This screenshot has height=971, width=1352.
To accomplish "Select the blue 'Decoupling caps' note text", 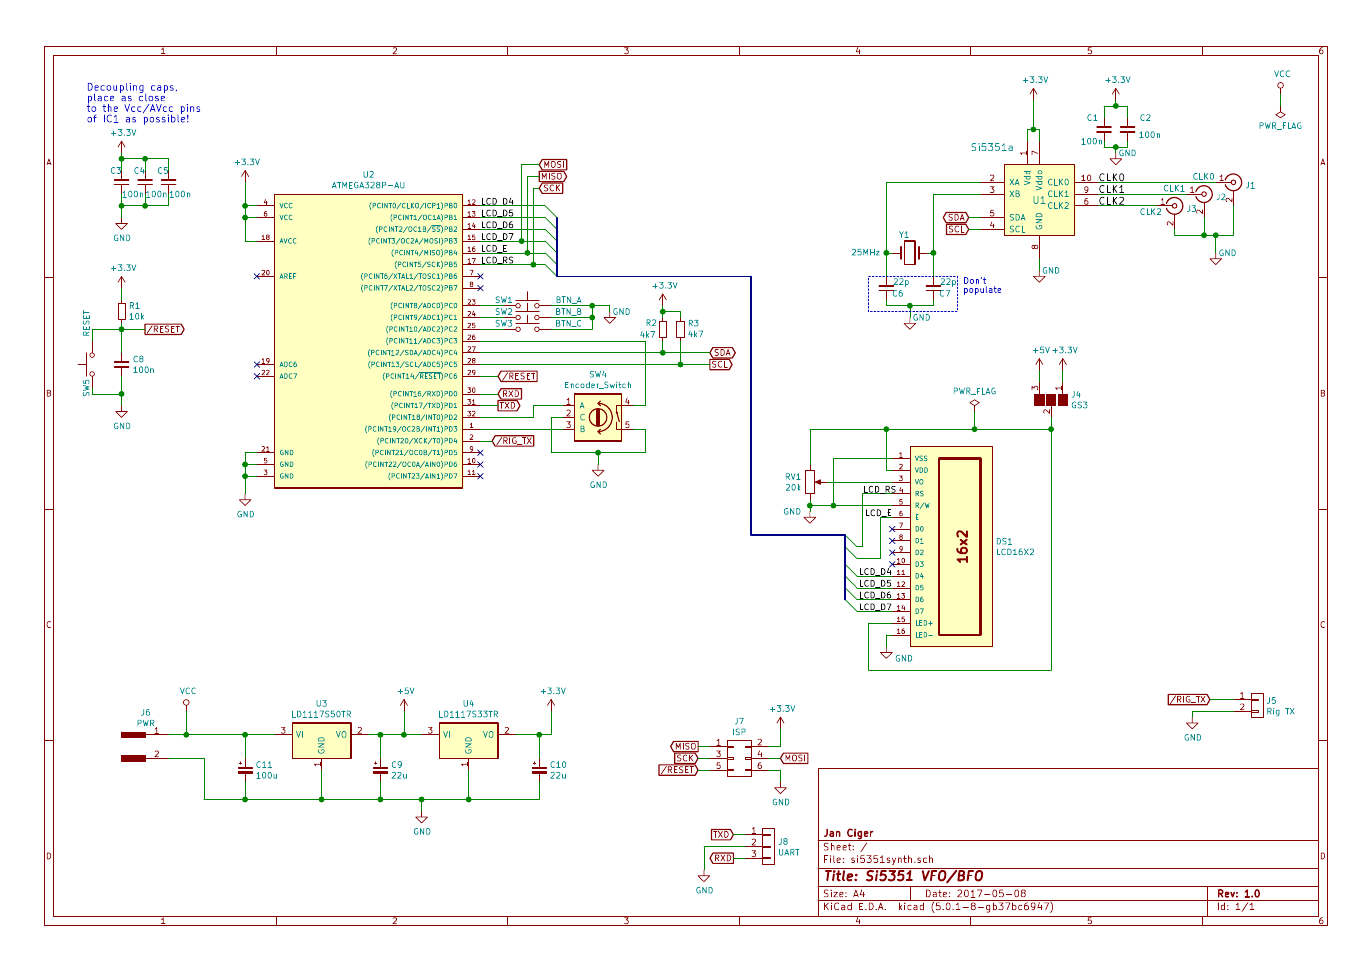I will [x=143, y=103].
